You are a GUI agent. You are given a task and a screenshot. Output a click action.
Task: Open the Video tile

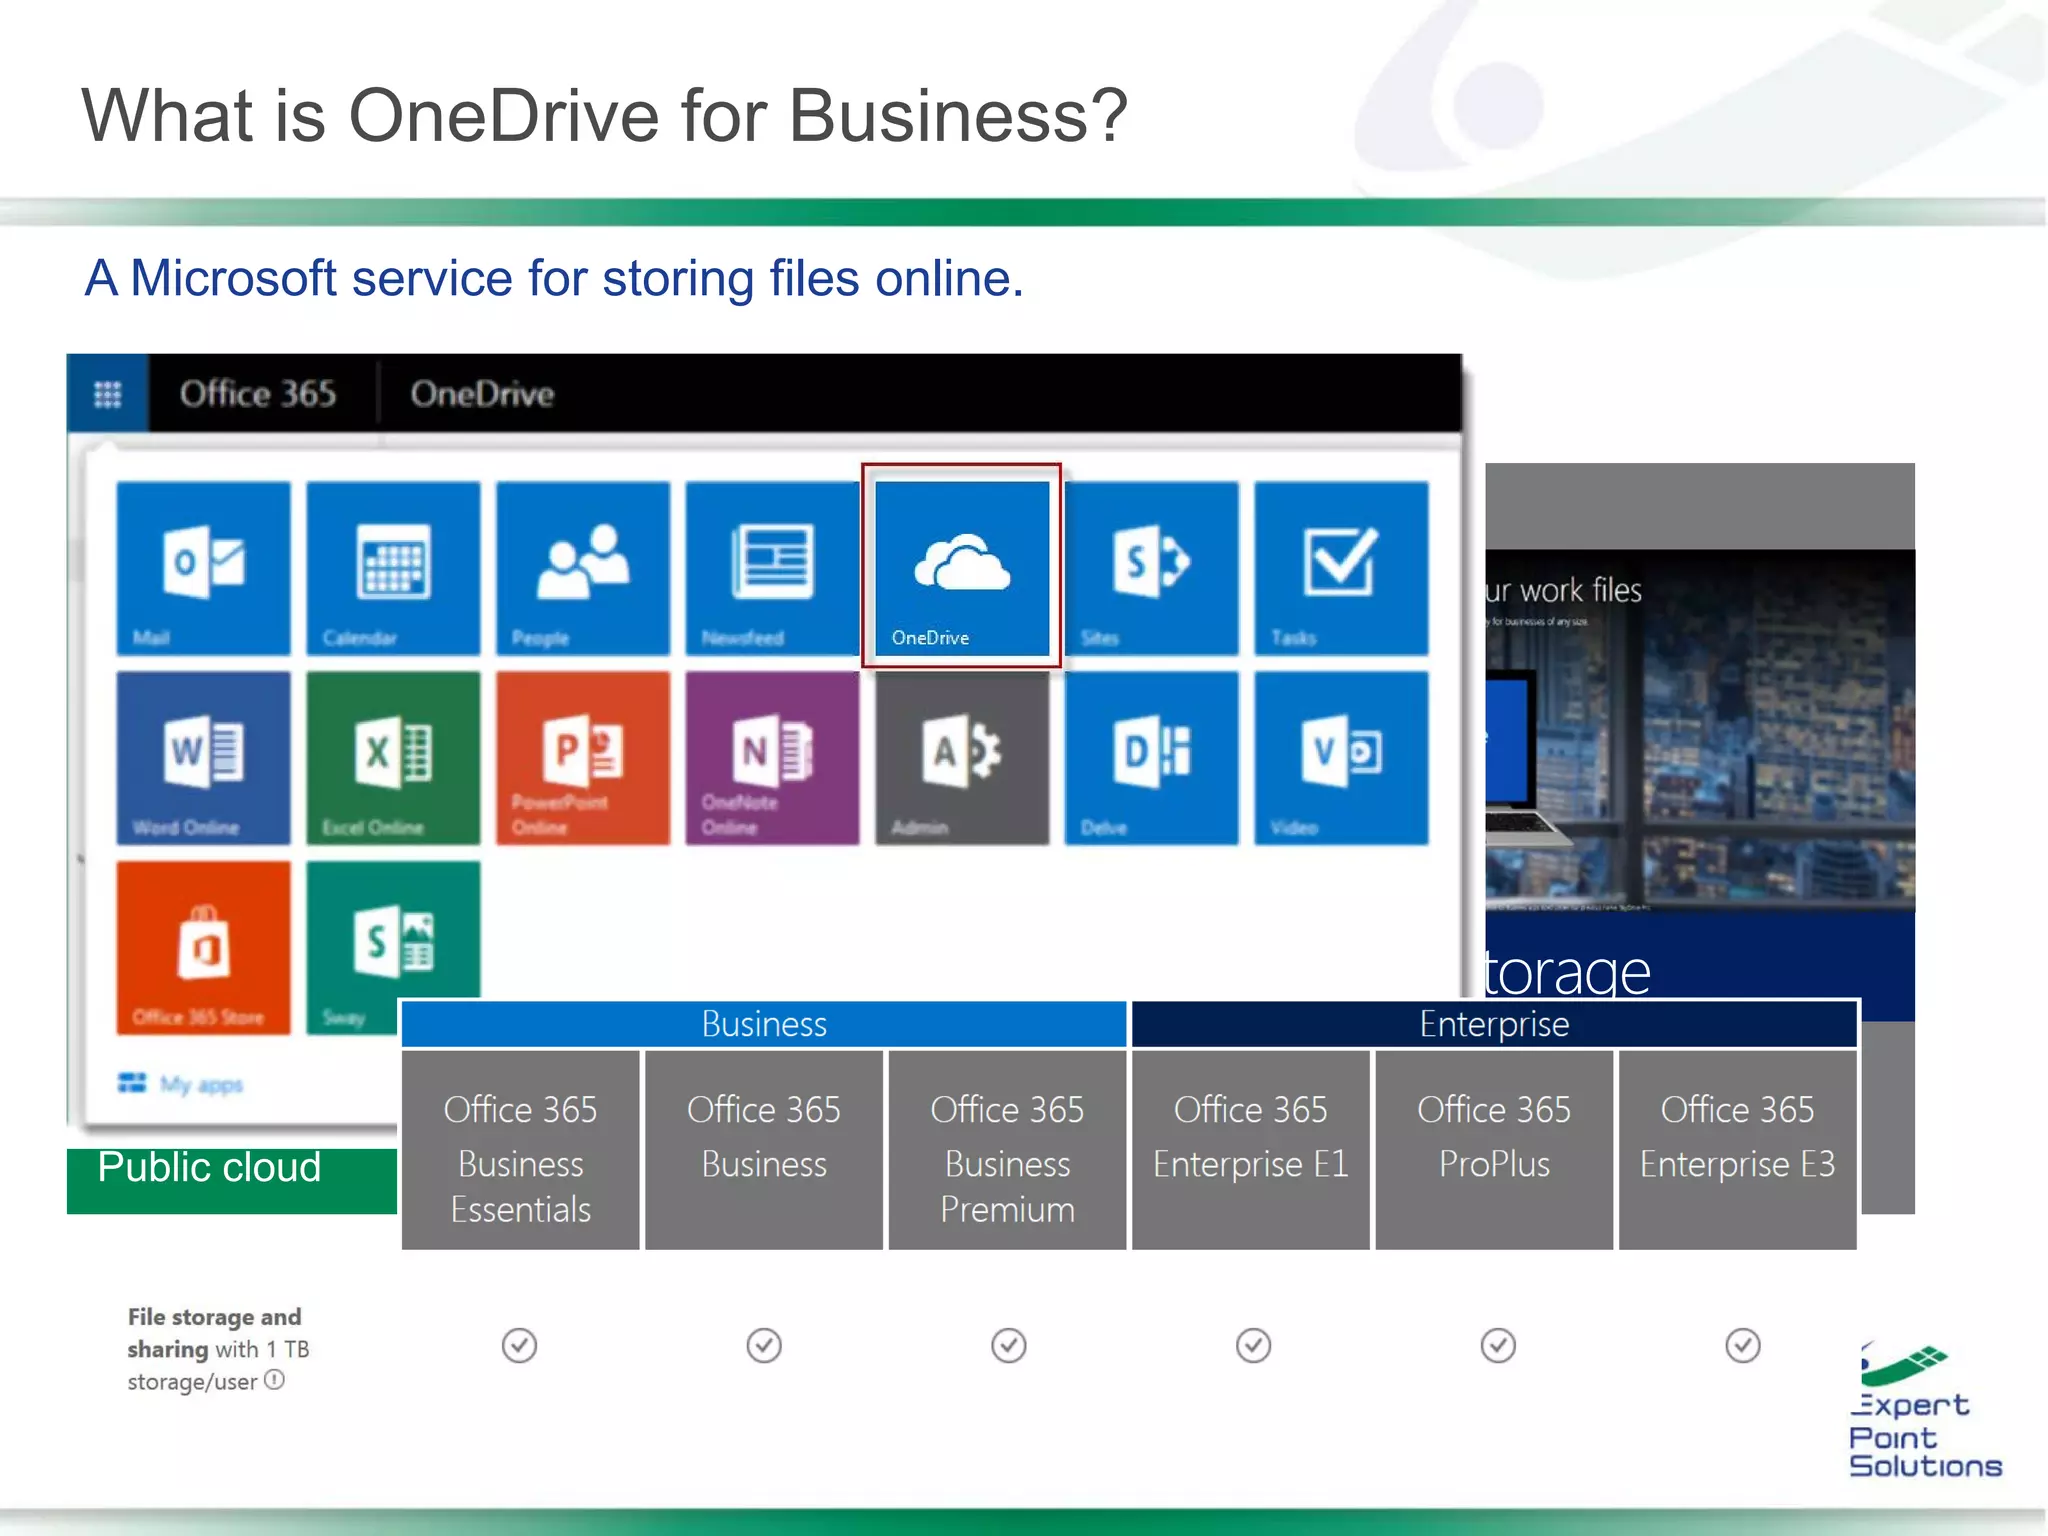1341,758
